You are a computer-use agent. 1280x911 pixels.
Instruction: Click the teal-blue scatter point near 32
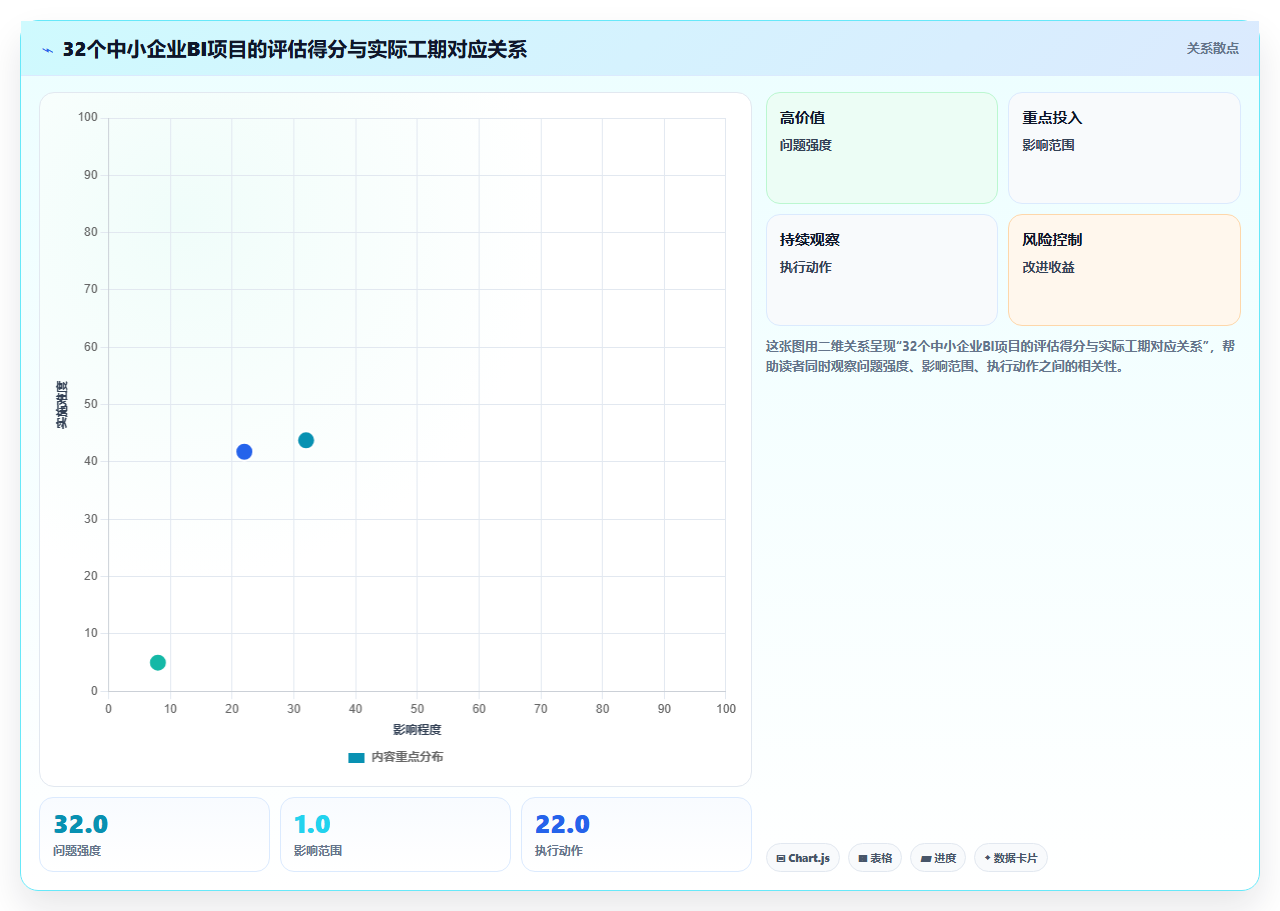306,440
